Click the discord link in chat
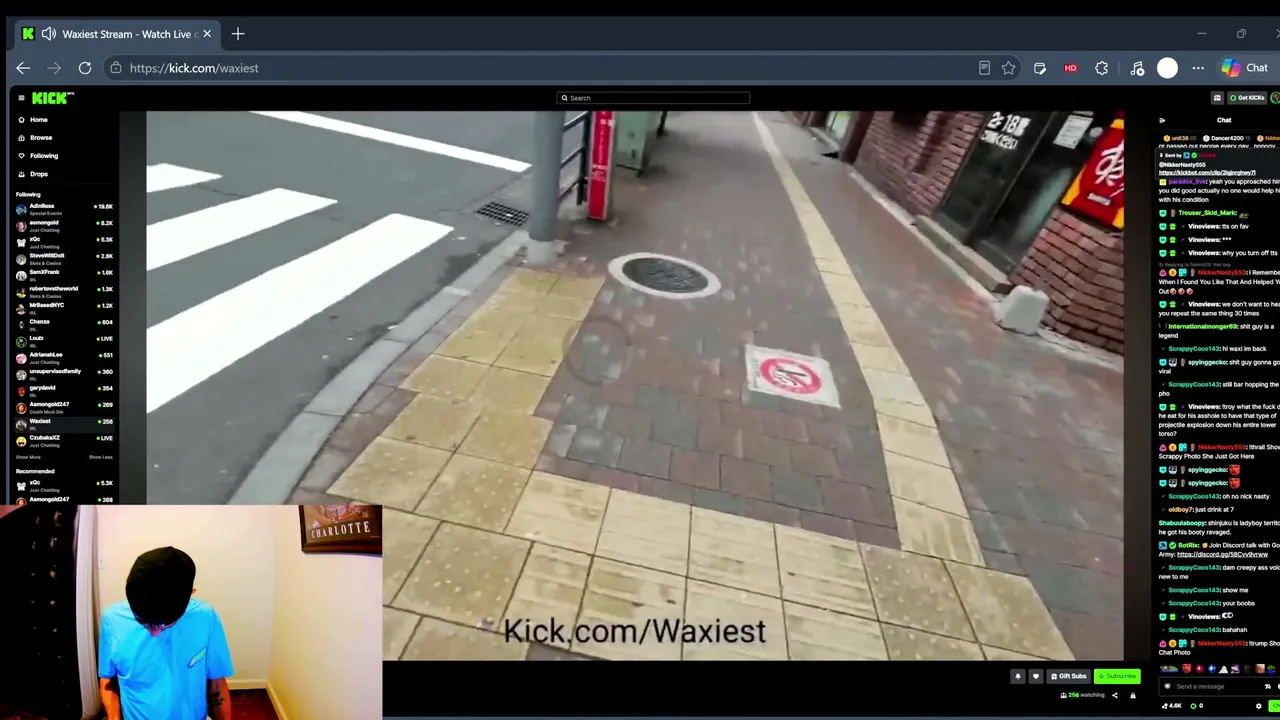The width and height of the screenshot is (1280, 720). pyautogui.click(x=1222, y=554)
